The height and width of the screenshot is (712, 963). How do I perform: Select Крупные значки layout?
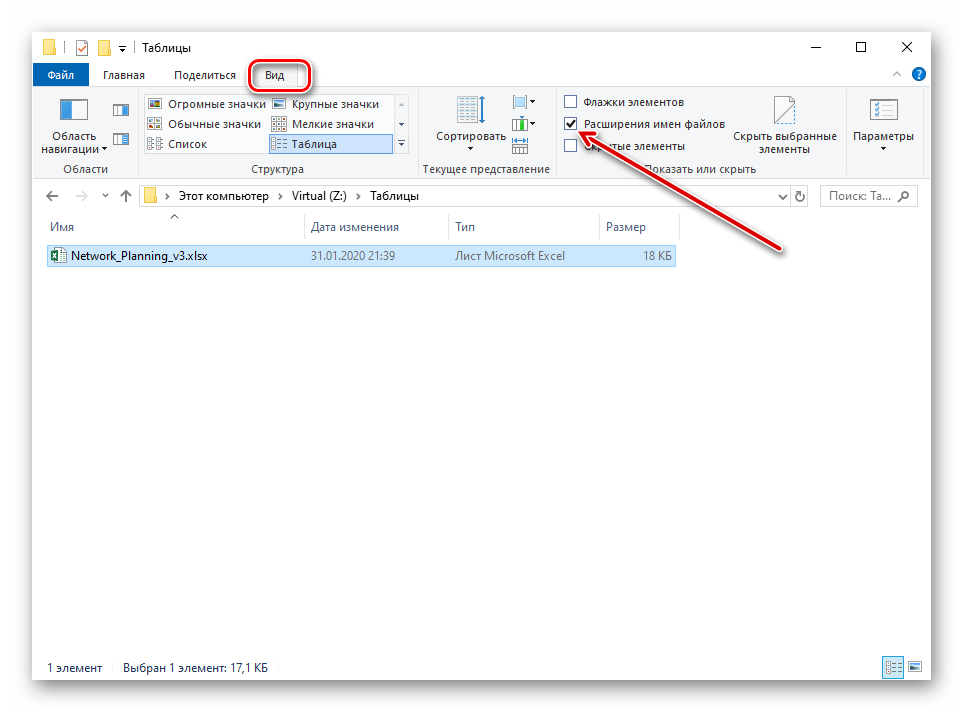[x=326, y=104]
